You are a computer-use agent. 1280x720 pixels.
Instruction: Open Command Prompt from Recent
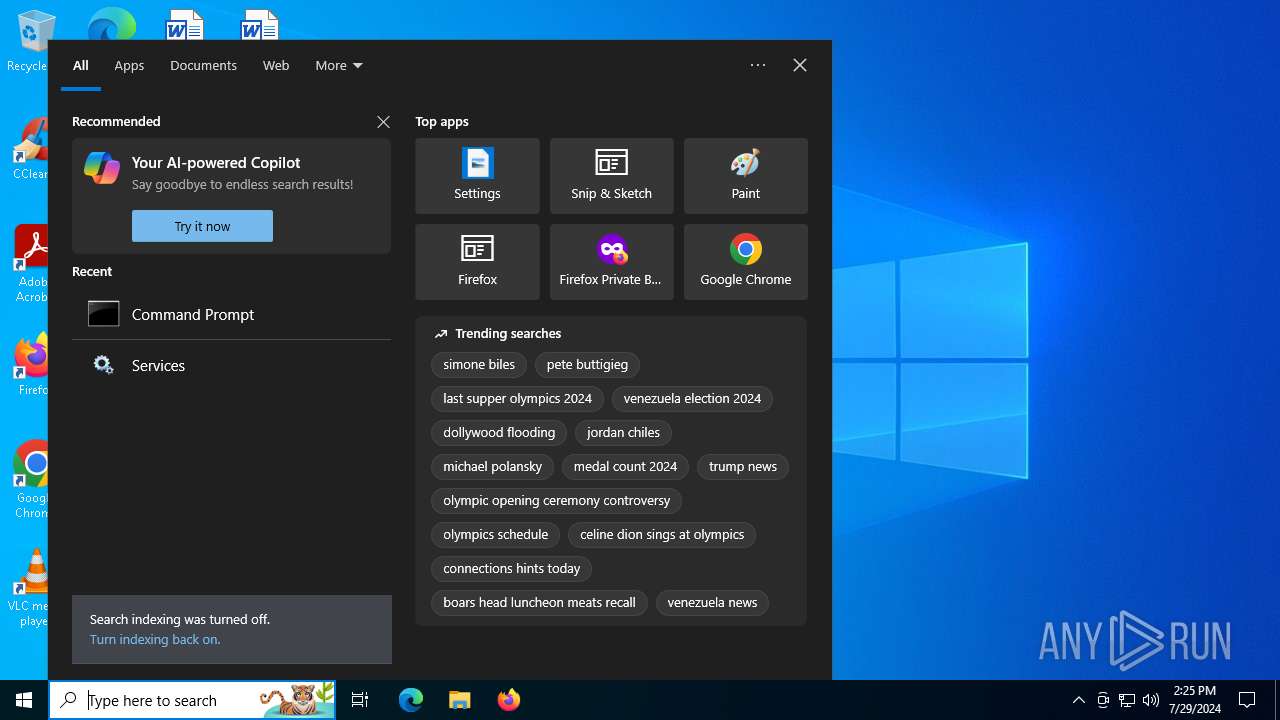[231, 314]
